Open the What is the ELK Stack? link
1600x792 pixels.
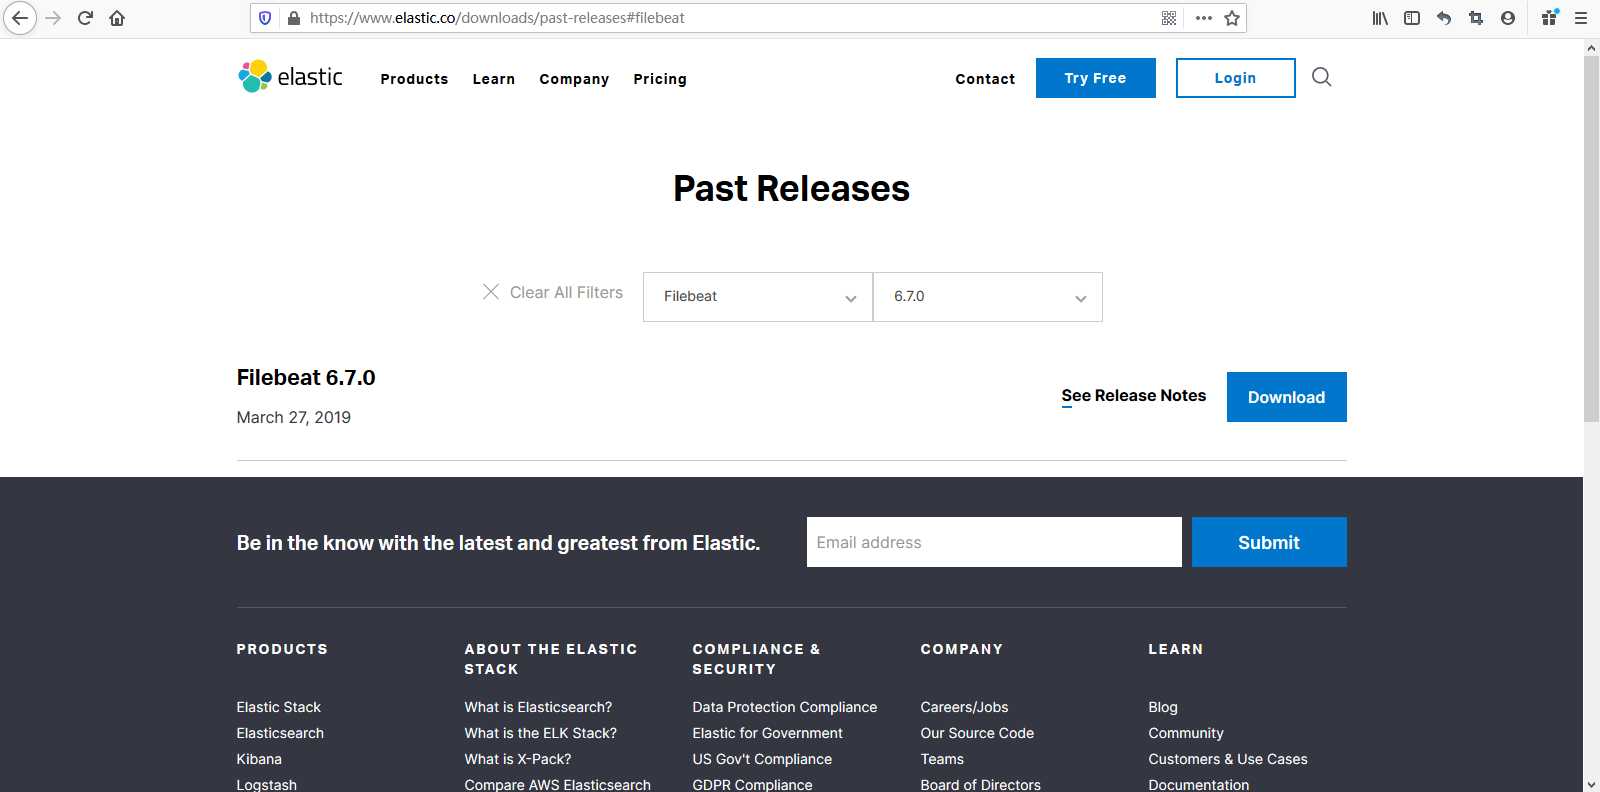(x=540, y=733)
